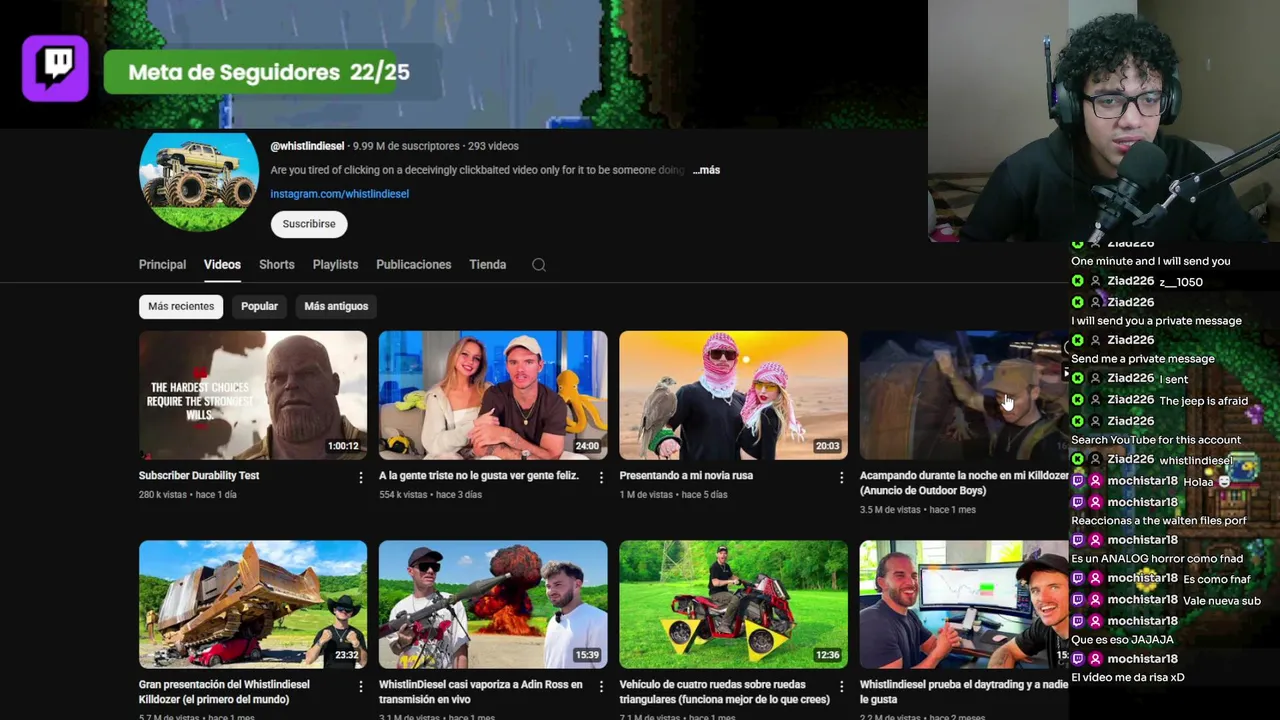Open the Thanos video thumbnail
The width and height of the screenshot is (1280, 720).
(x=253, y=395)
